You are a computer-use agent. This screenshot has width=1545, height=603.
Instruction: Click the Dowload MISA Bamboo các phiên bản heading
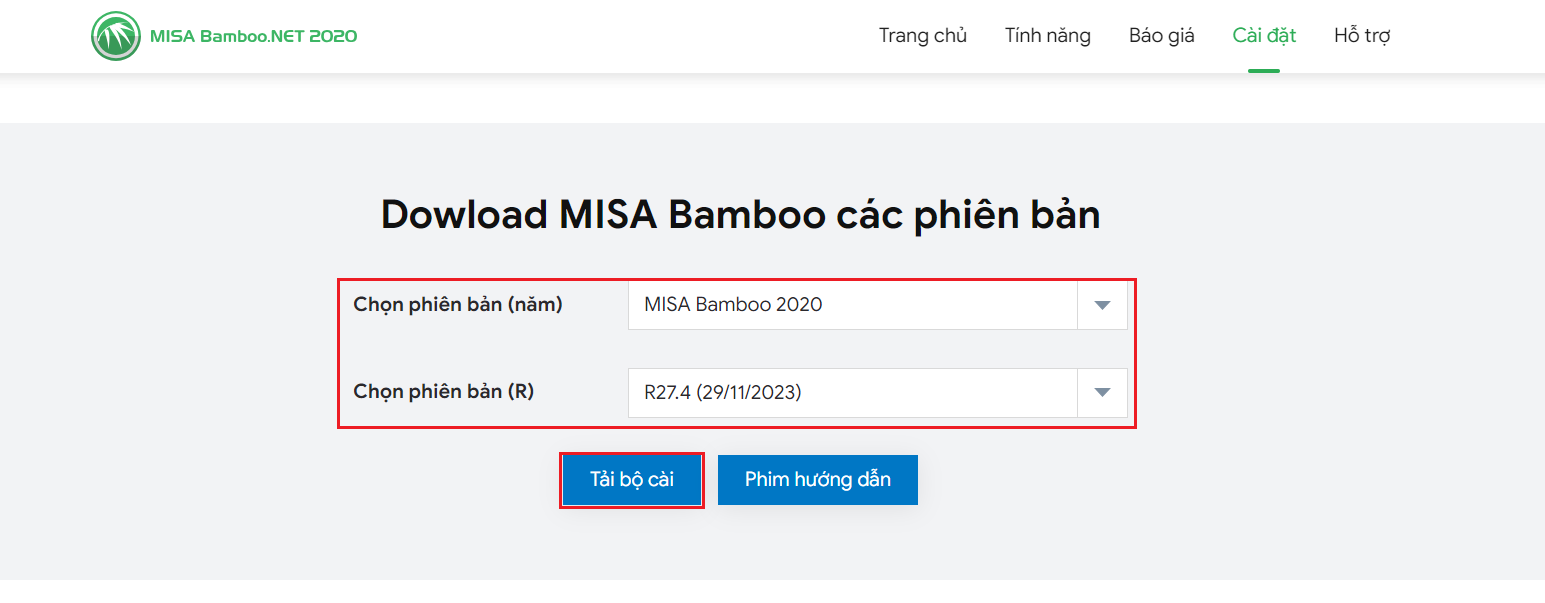741,216
